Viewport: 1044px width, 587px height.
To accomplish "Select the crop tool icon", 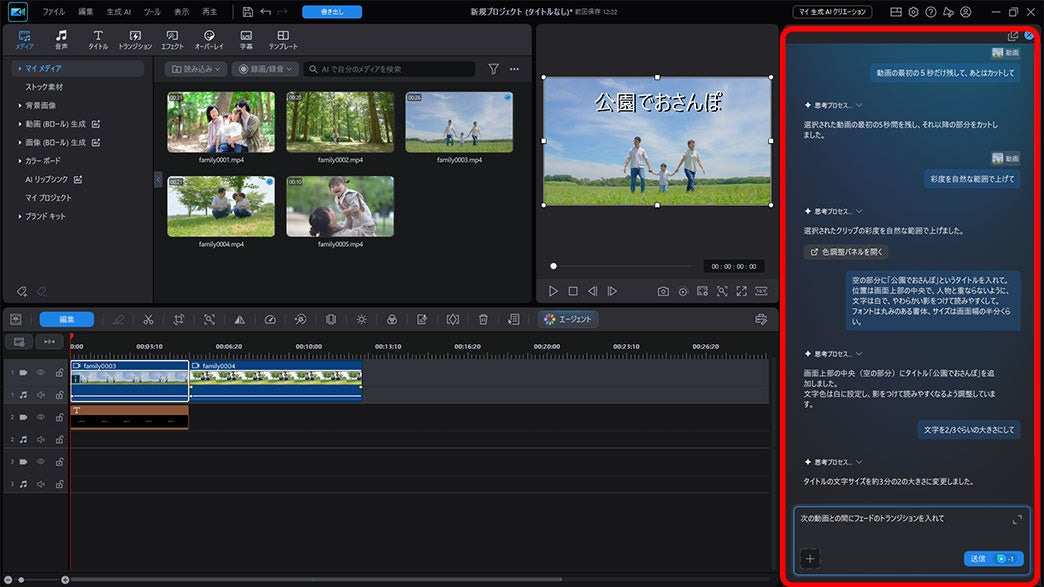I will click(178, 319).
